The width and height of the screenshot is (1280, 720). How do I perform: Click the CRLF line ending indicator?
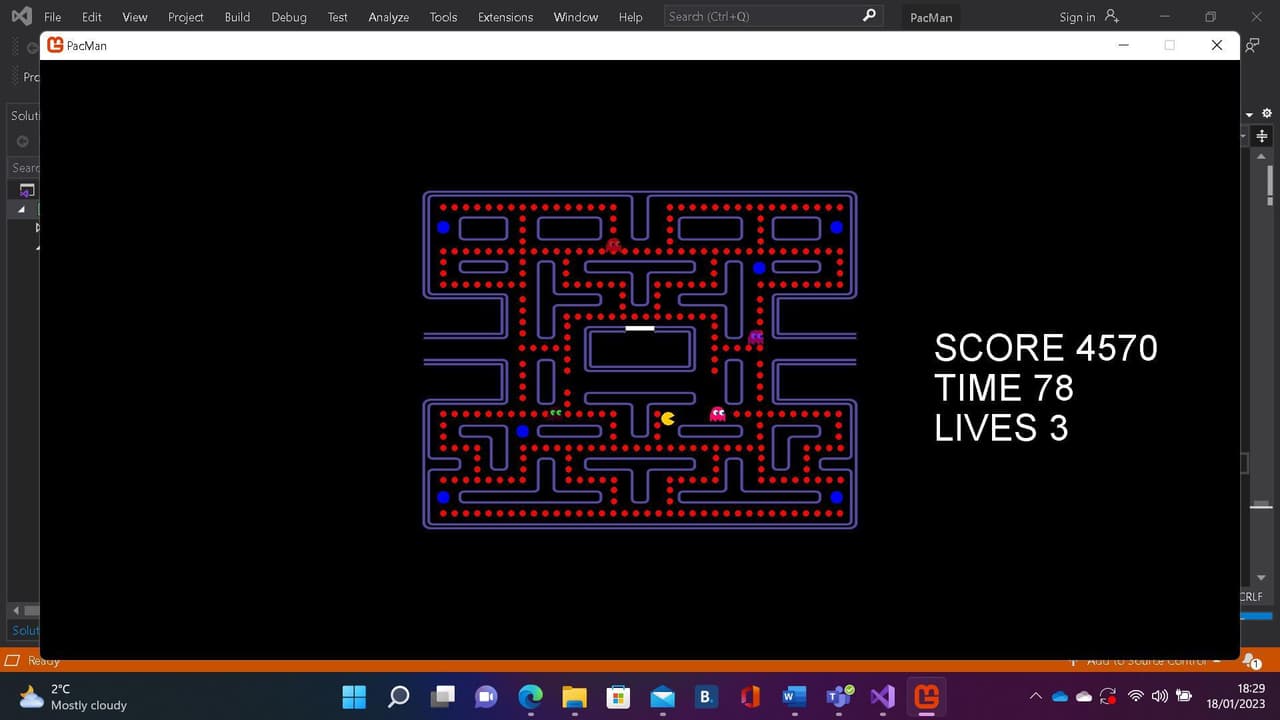[1252, 597]
